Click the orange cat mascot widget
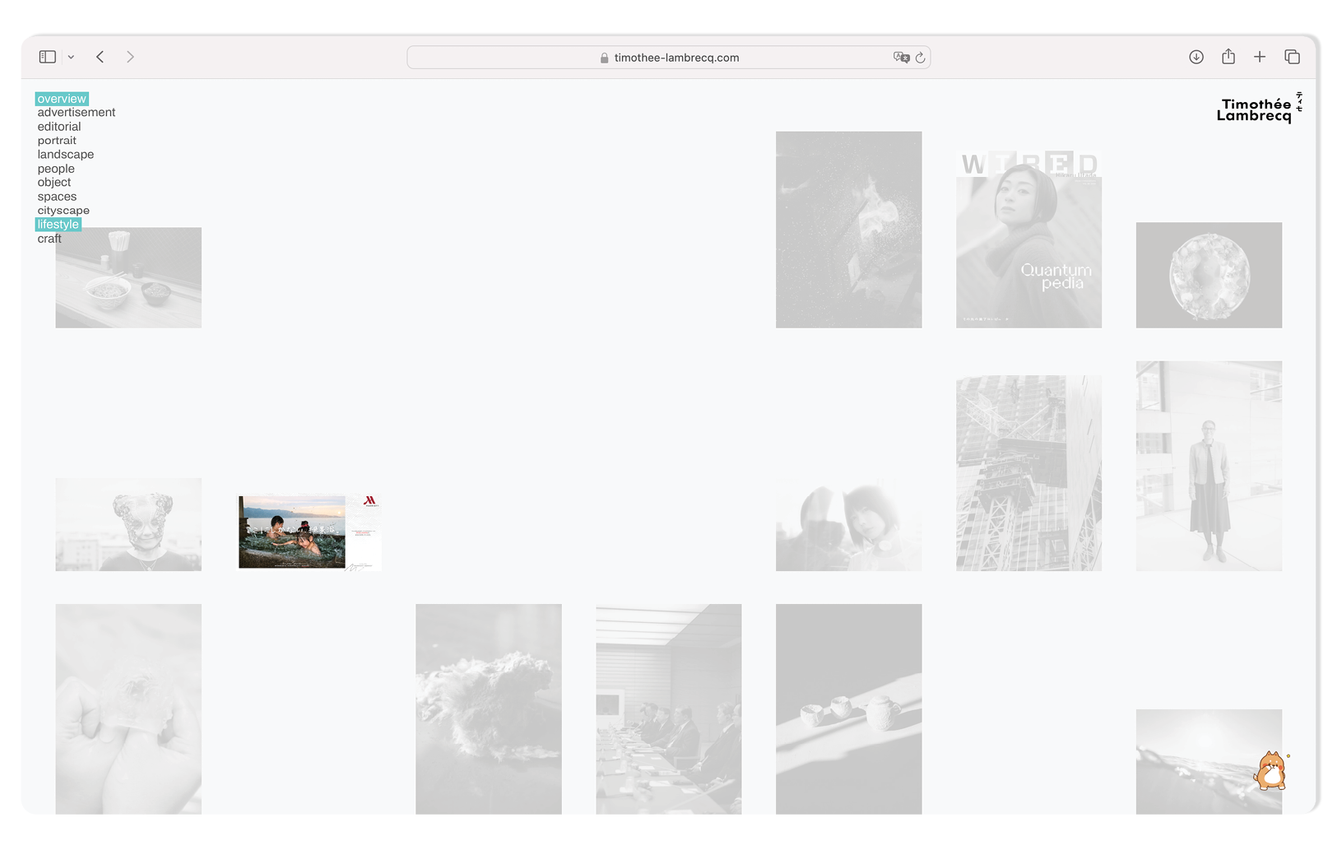Screen dimensions: 1337x850 coord(1271,770)
